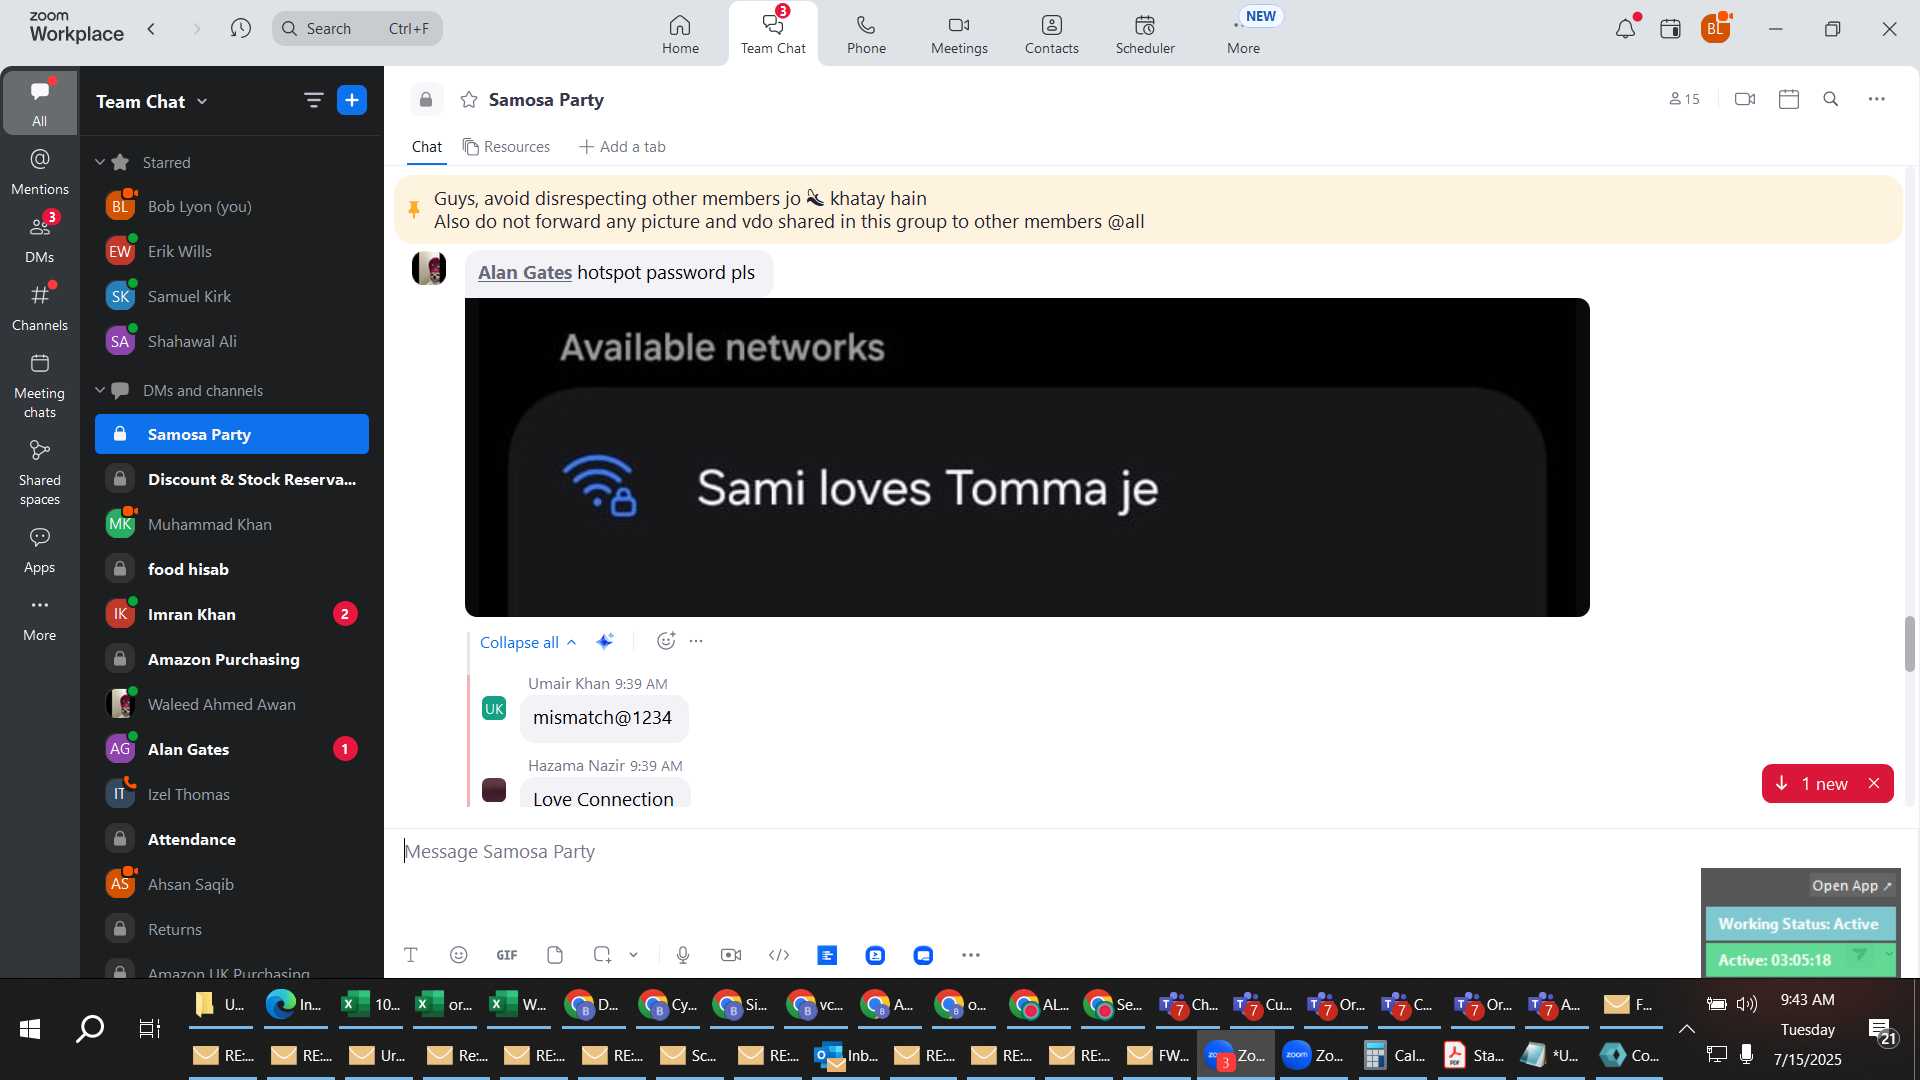Collapse the DMs and channels section

(x=100, y=390)
